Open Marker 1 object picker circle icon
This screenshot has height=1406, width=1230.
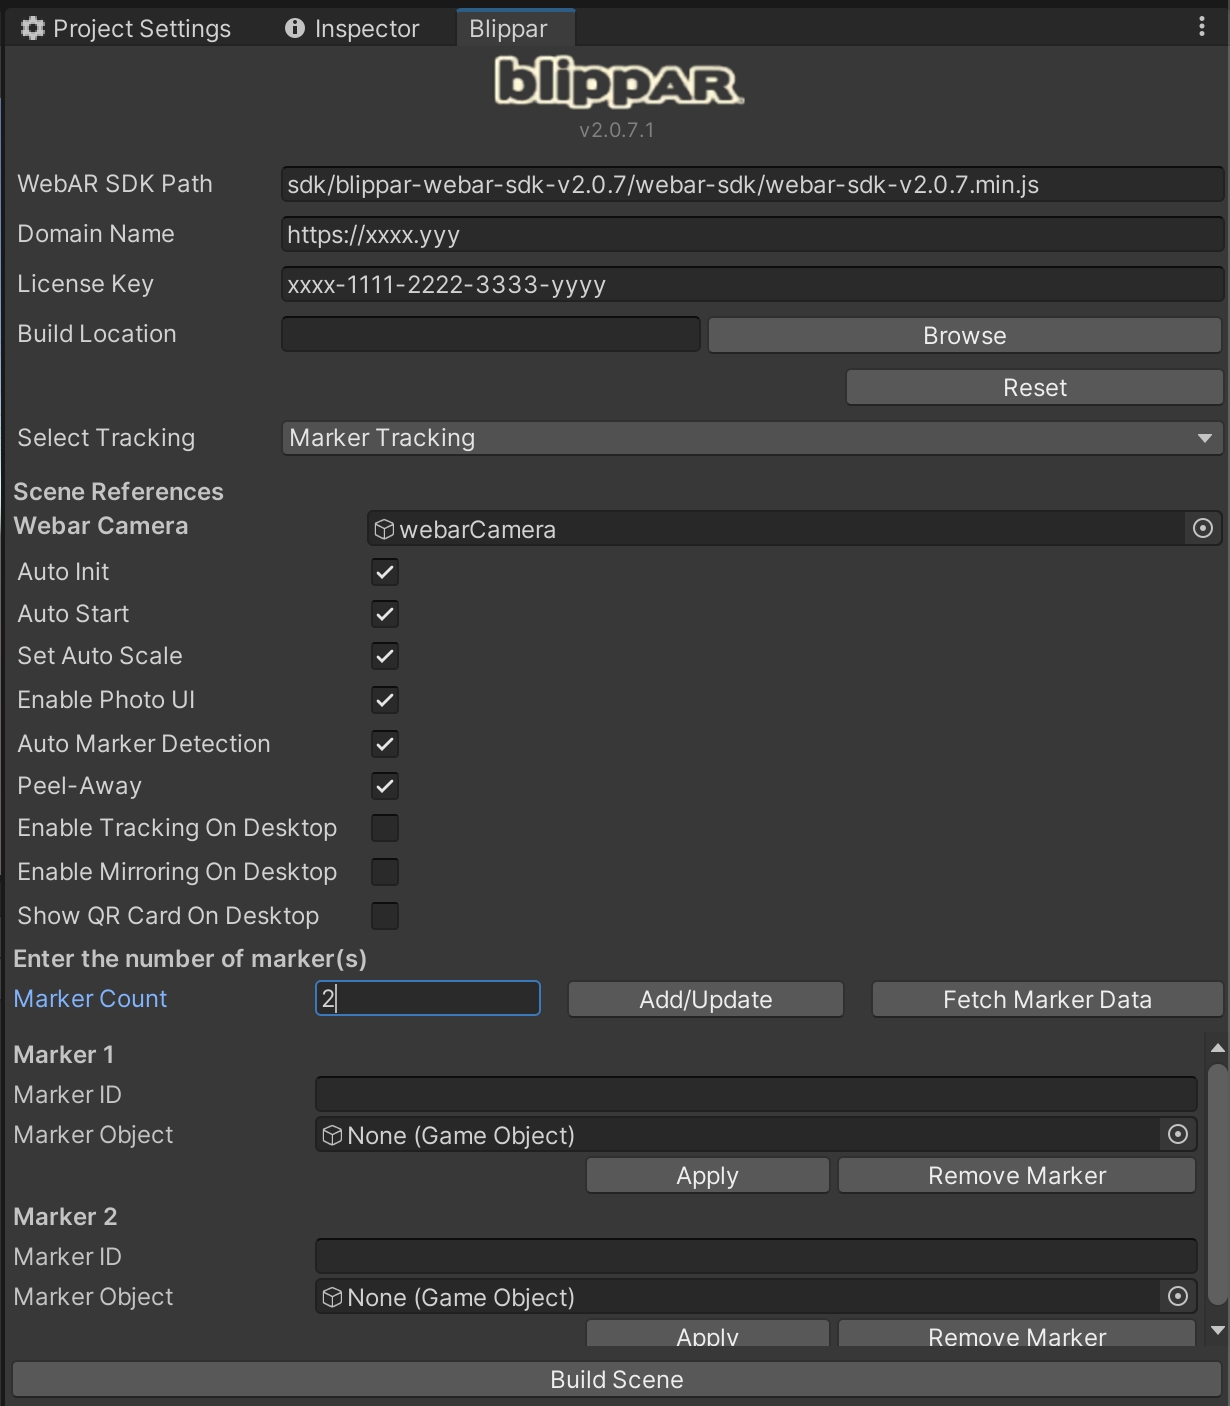(1177, 1134)
